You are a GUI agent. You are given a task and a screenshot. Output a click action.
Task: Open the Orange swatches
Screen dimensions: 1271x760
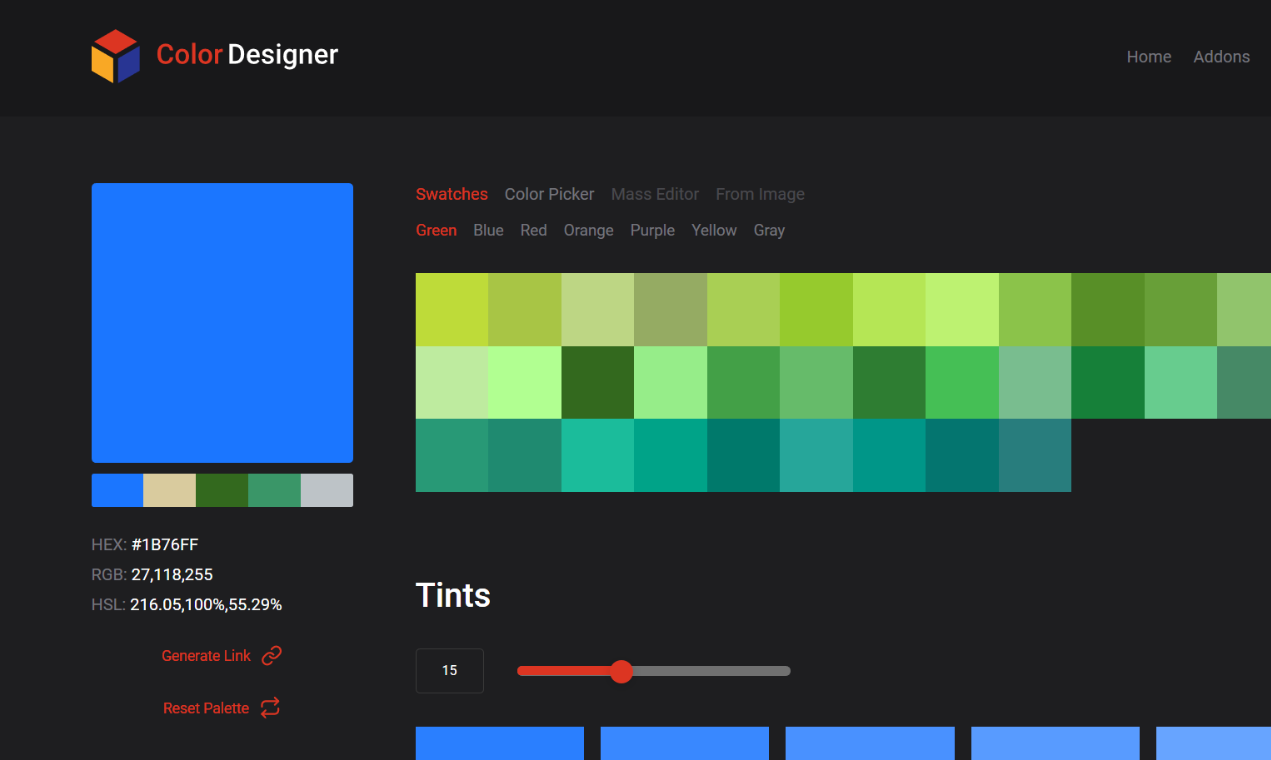pos(588,230)
